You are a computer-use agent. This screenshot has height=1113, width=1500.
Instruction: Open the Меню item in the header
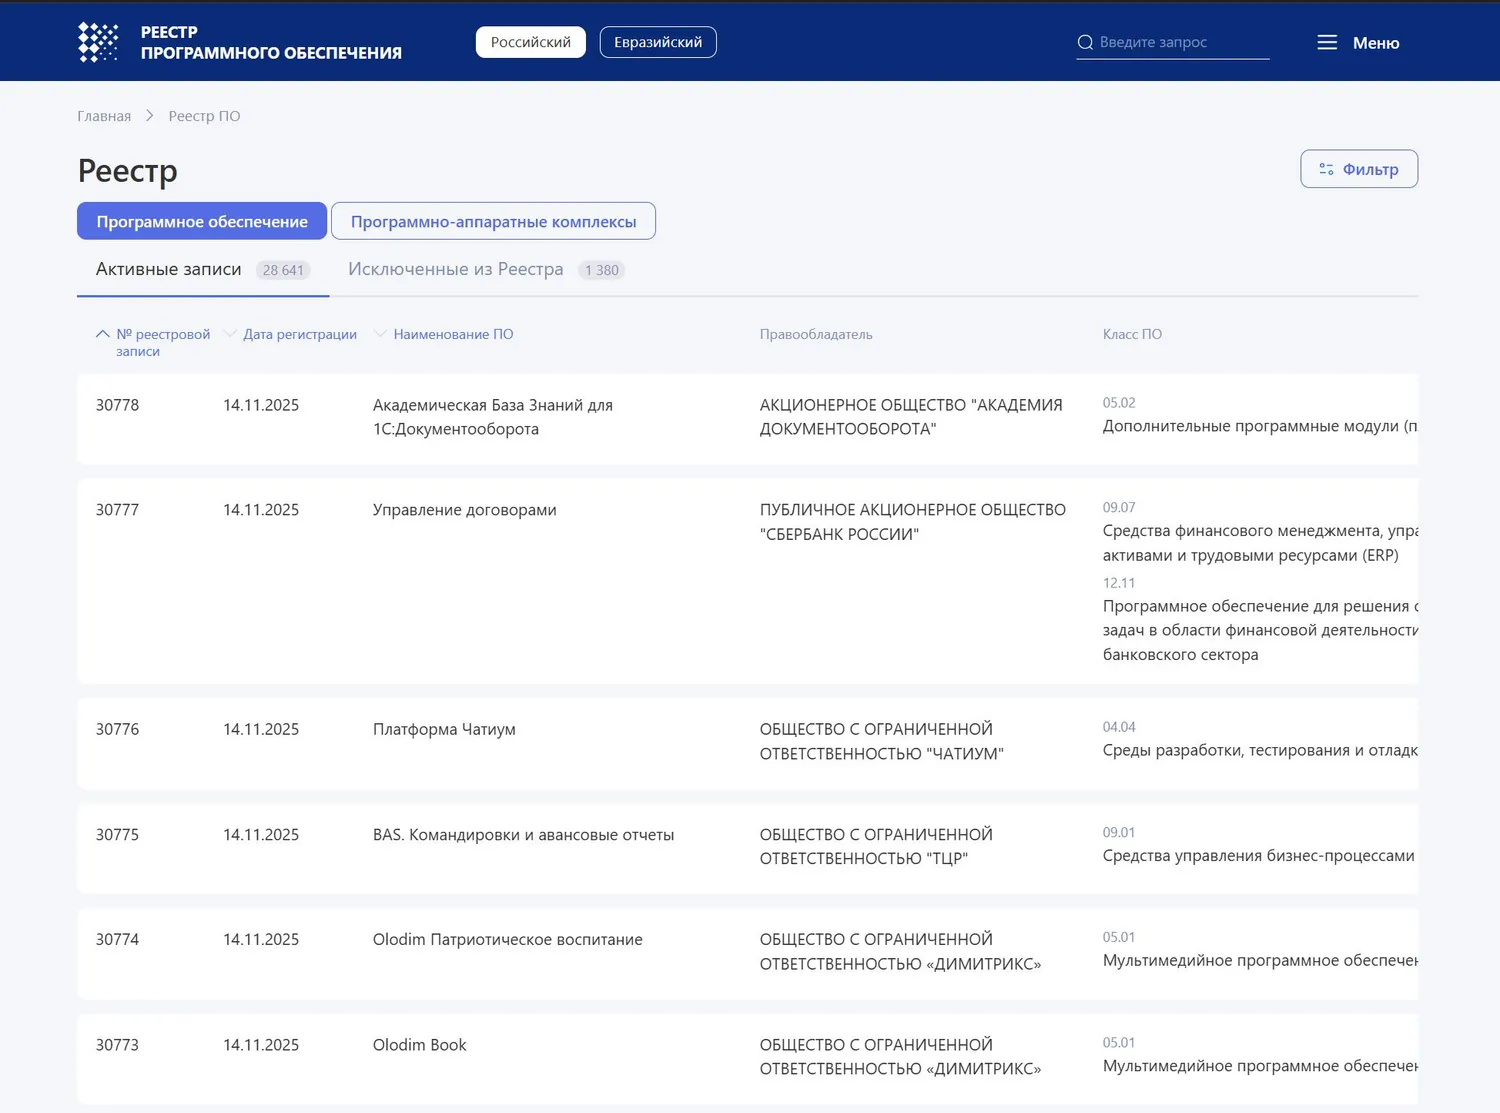tap(1377, 43)
